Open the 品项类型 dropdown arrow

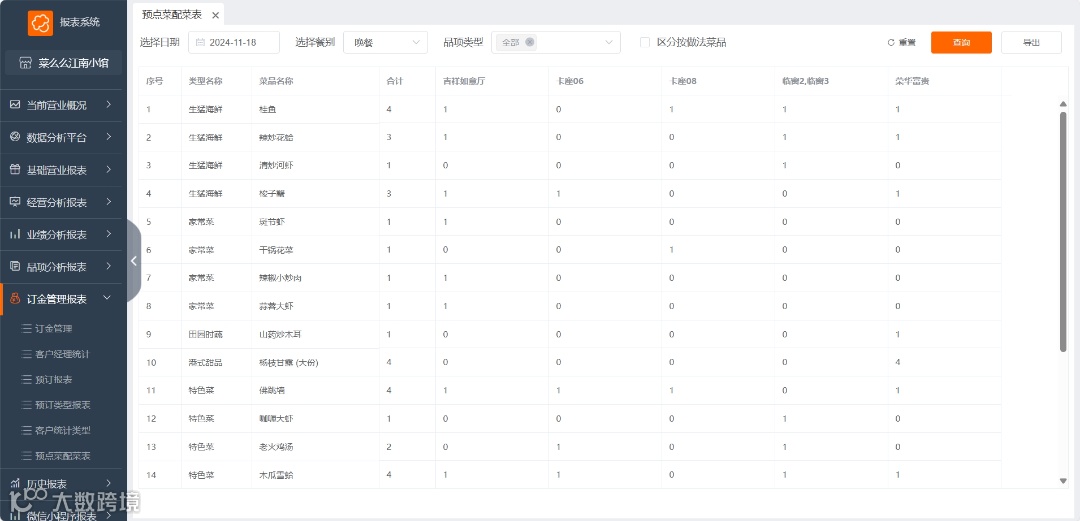(x=609, y=42)
